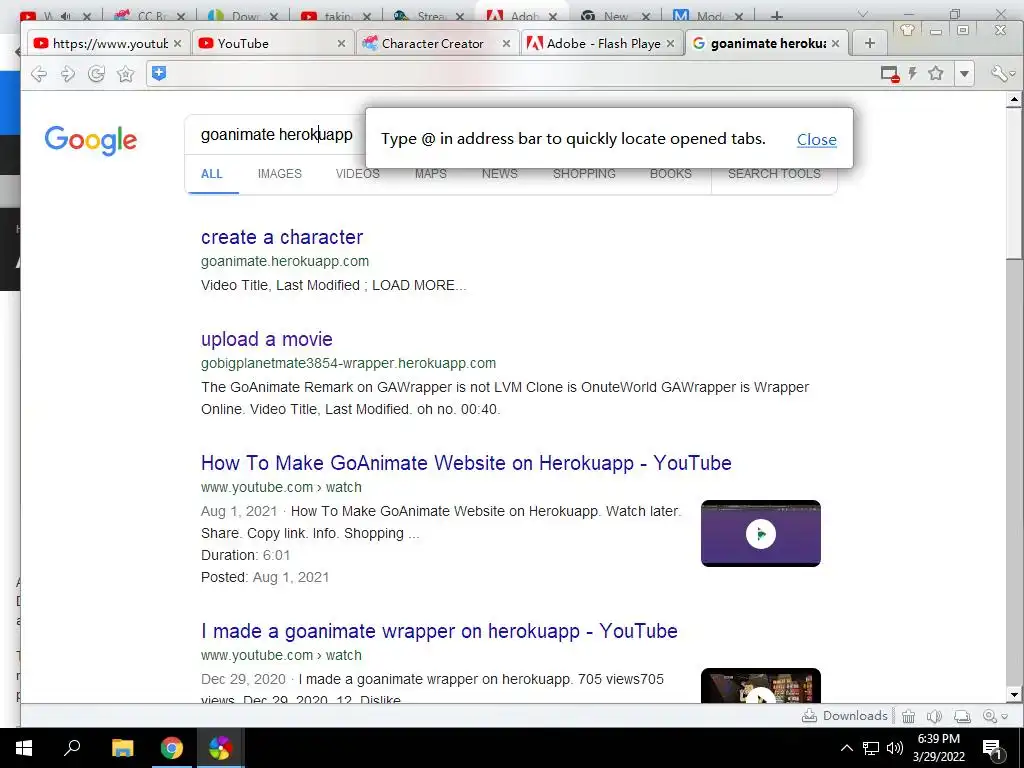Open favorites with the star icon near refresh
The width and height of the screenshot is (1024, 768).
125,74
